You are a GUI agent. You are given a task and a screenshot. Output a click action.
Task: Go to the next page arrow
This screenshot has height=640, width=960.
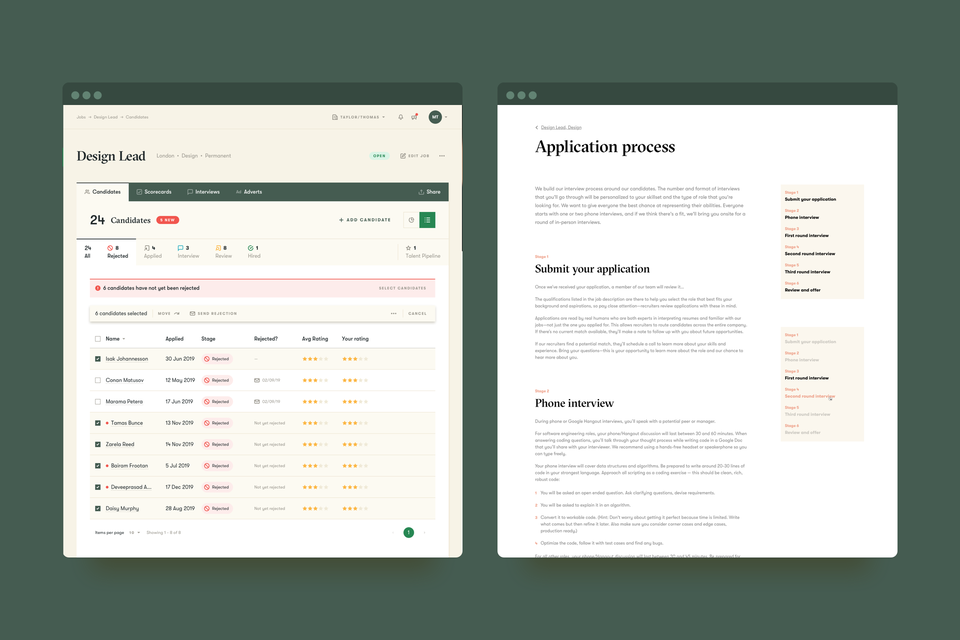tap(424, 533)
